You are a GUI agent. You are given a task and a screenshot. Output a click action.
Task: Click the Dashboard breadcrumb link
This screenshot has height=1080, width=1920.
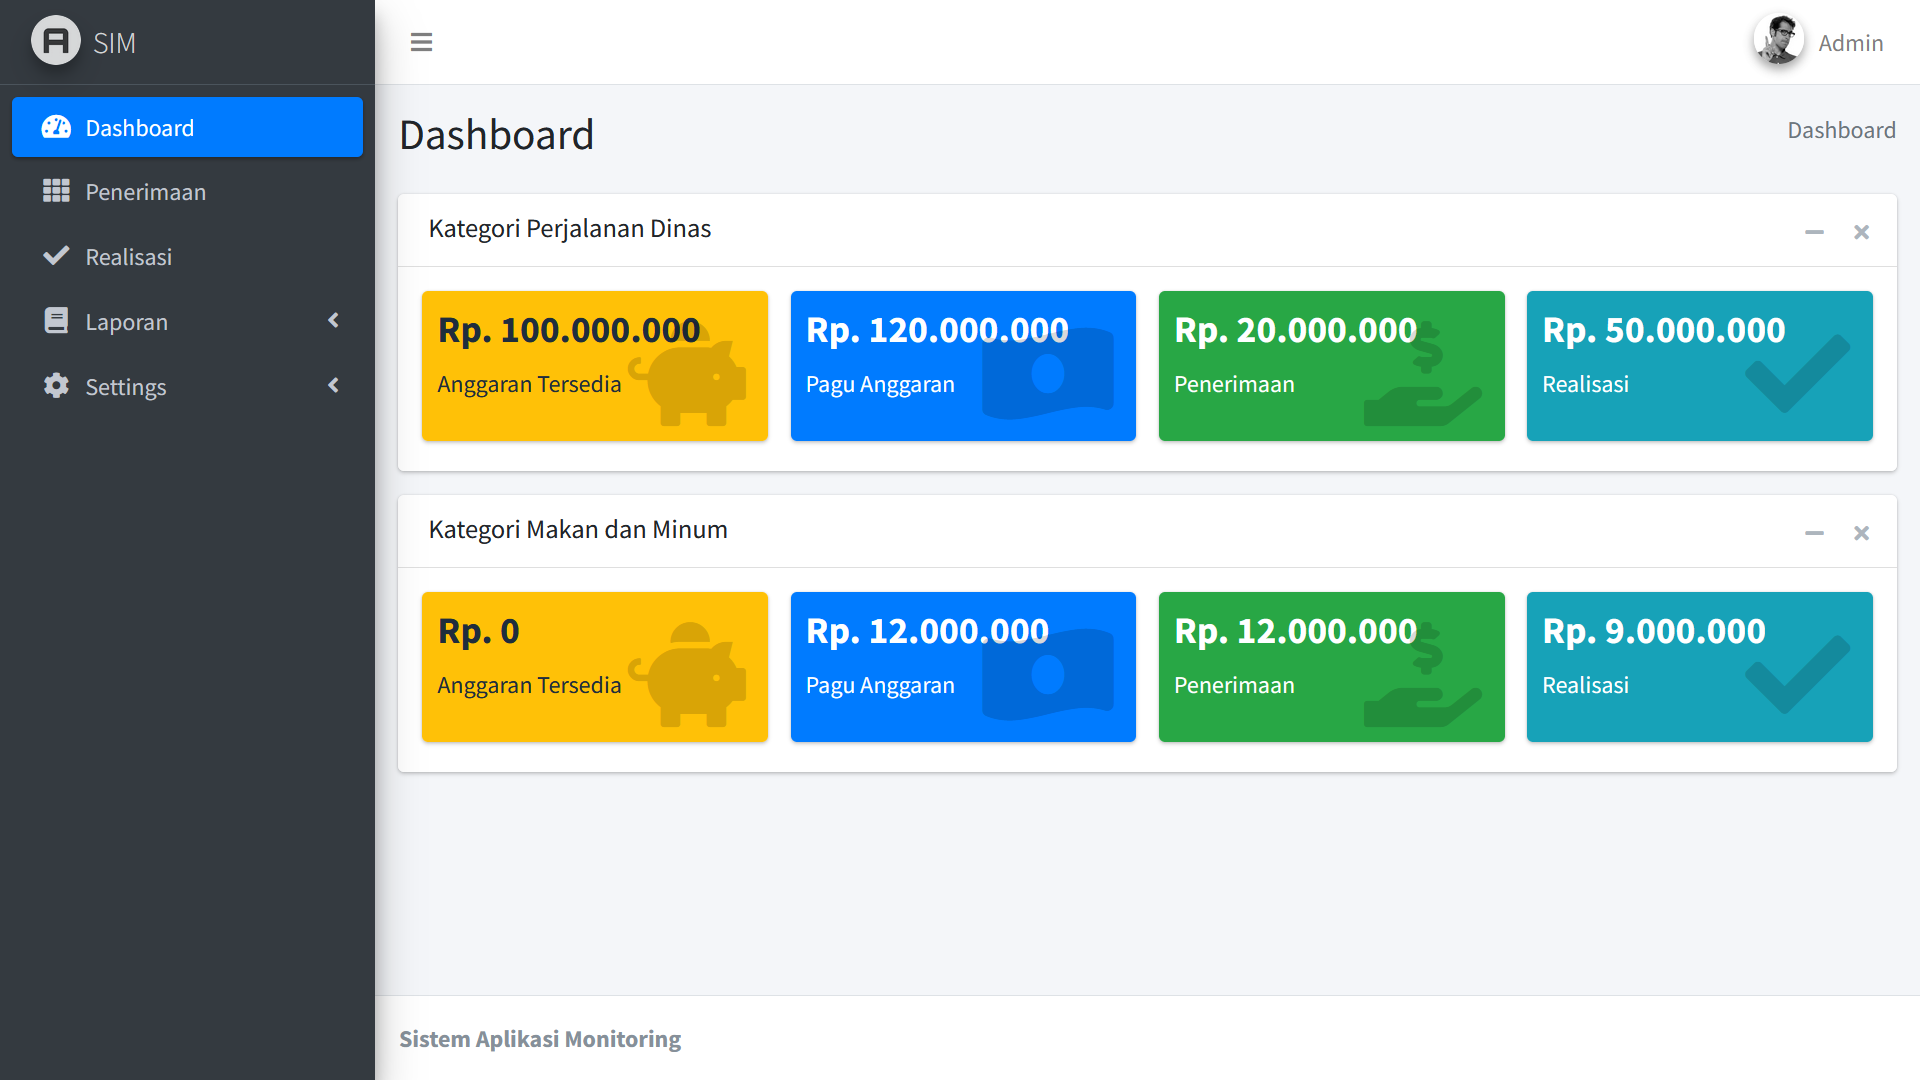pyautogui.click(x=1841, y=130)
